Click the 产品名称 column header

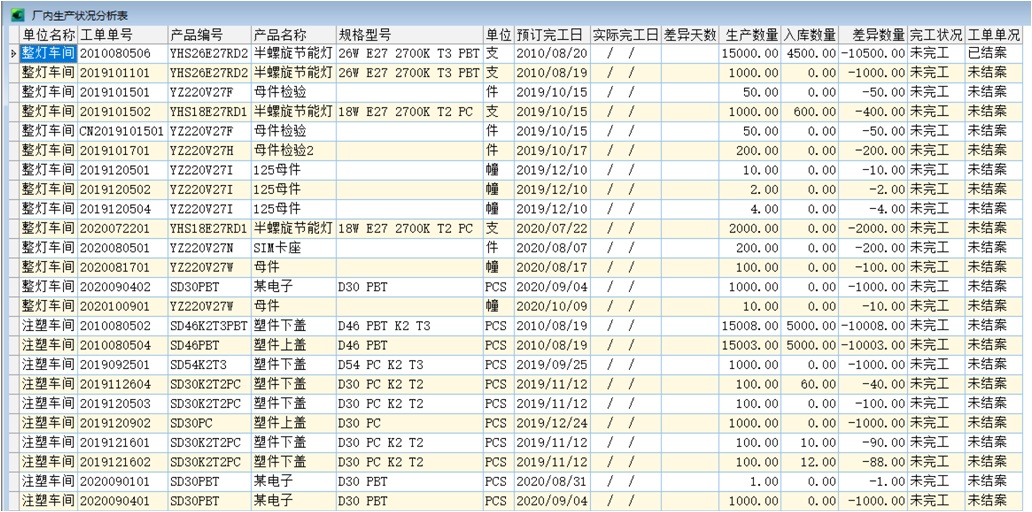point(293,35)
